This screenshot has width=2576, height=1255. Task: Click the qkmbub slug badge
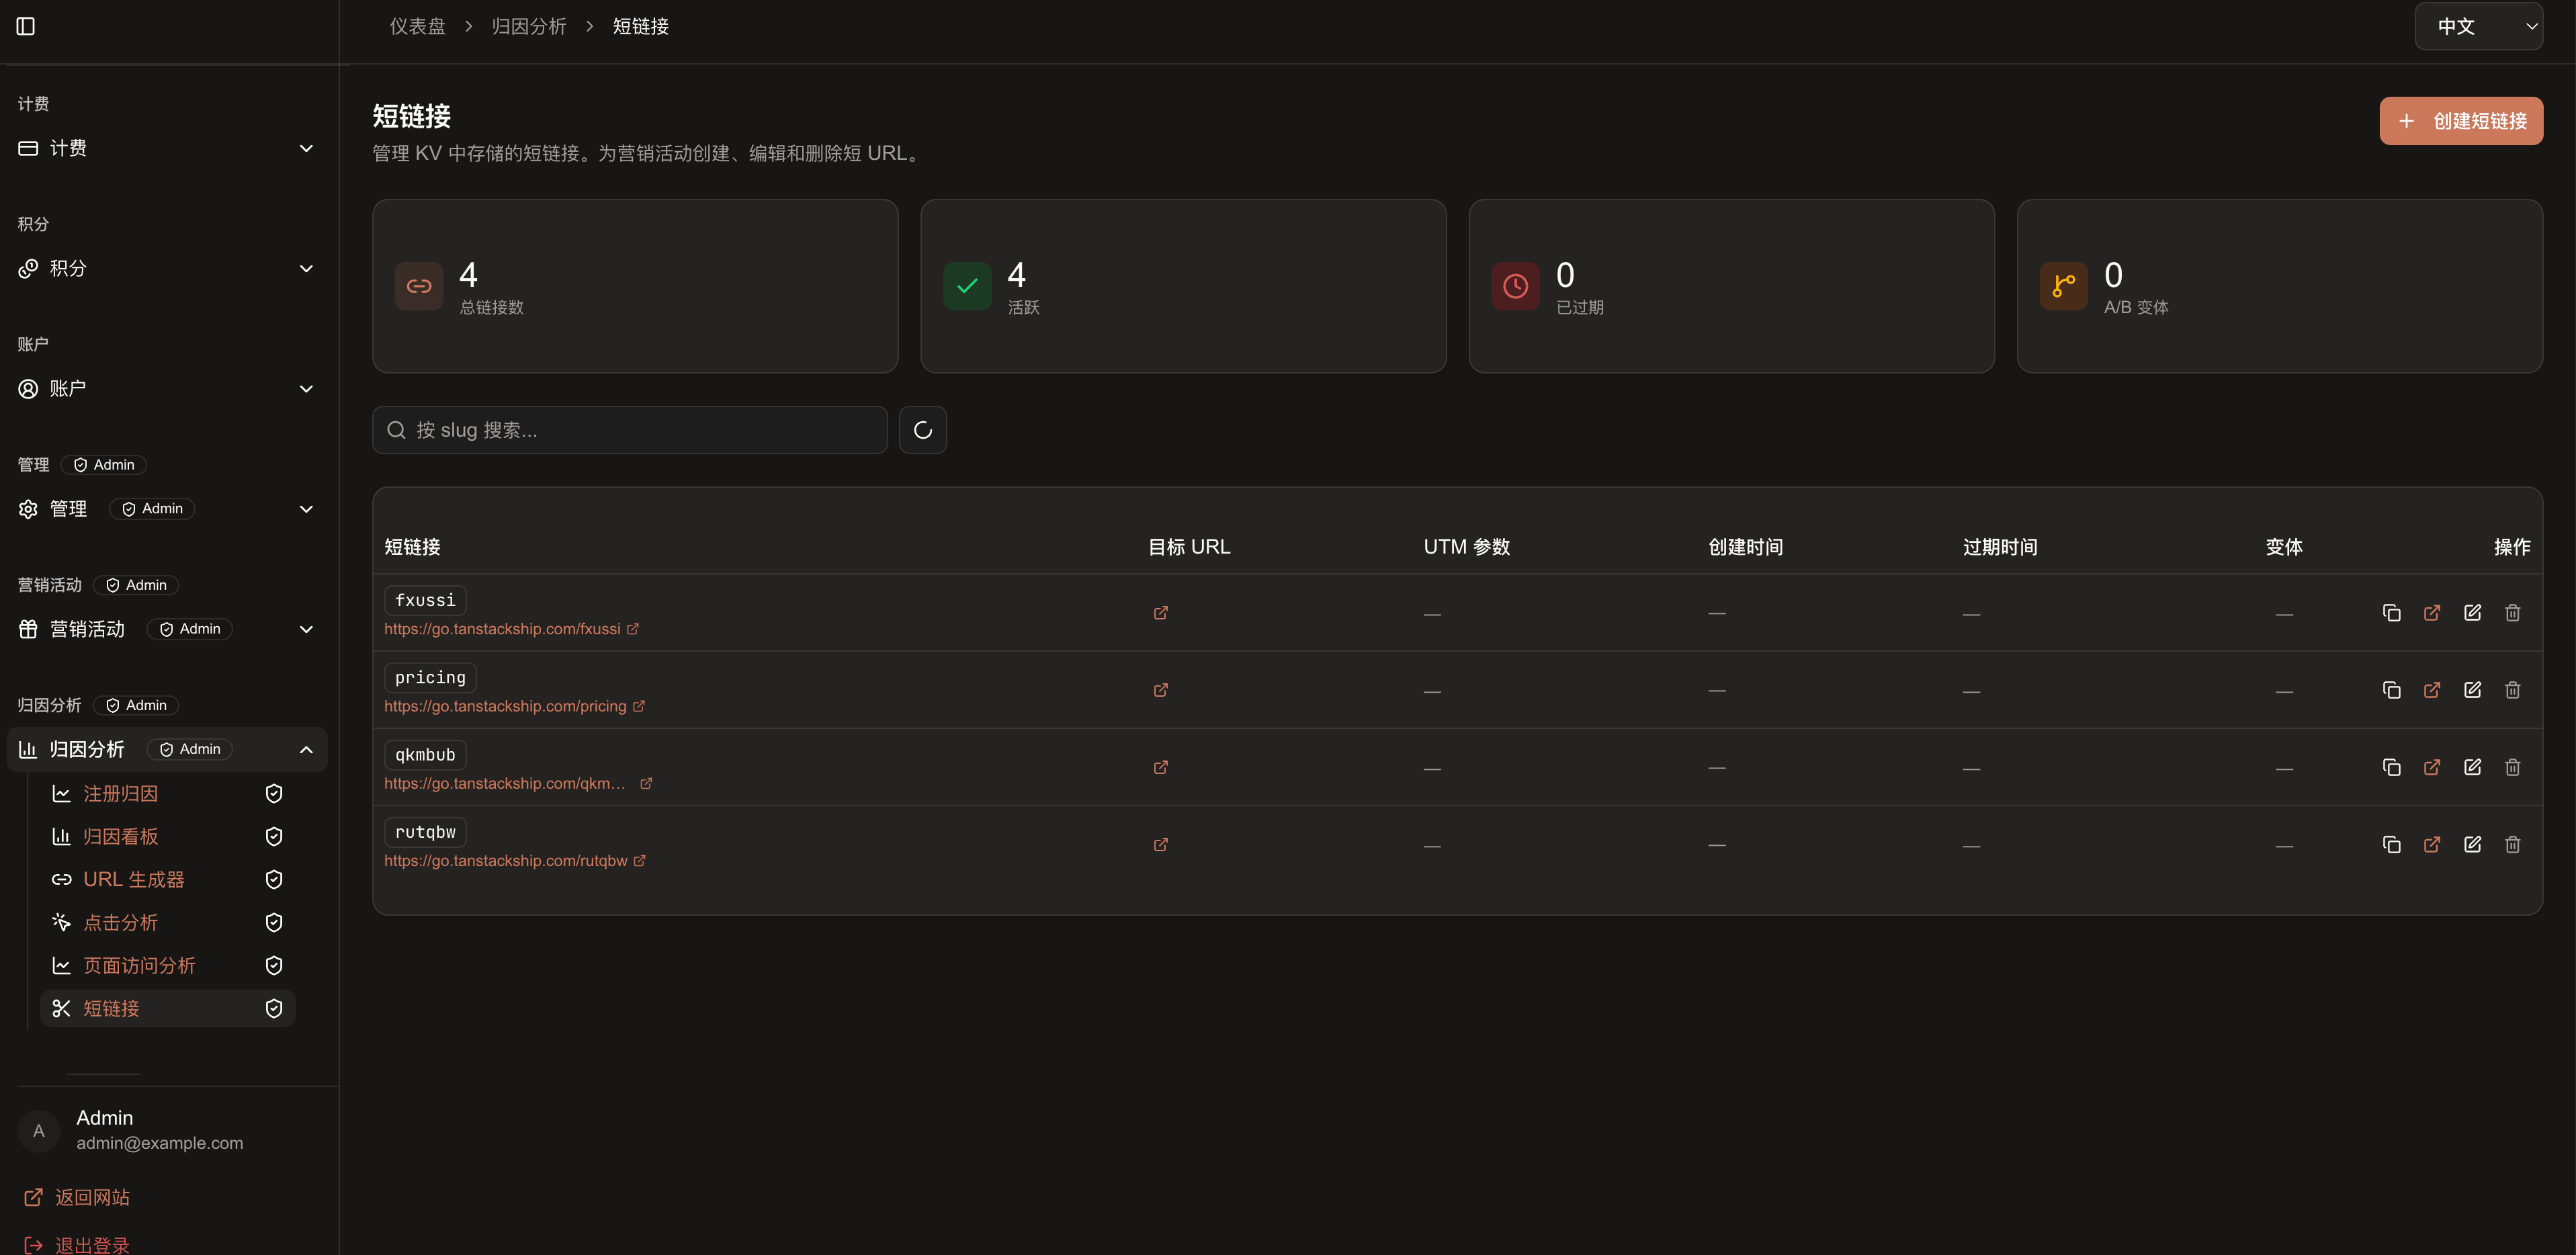(425, 755)
